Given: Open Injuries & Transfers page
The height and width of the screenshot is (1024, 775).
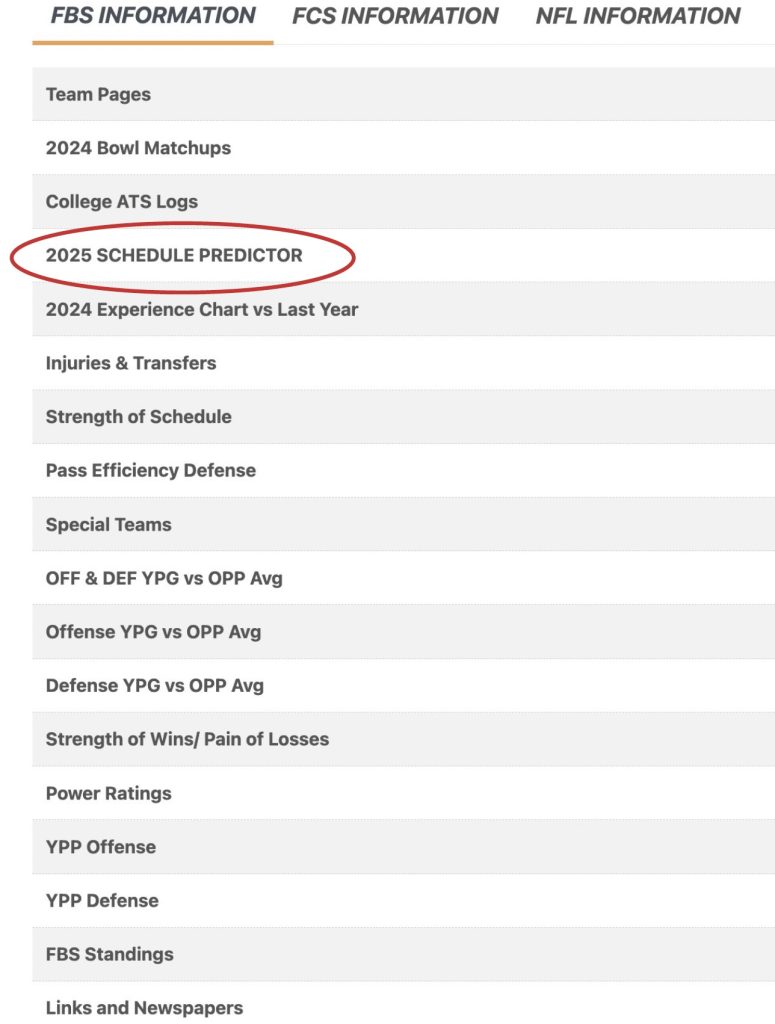Looking at the screenshot, I should pyautogui.click(x=131, y=364).
